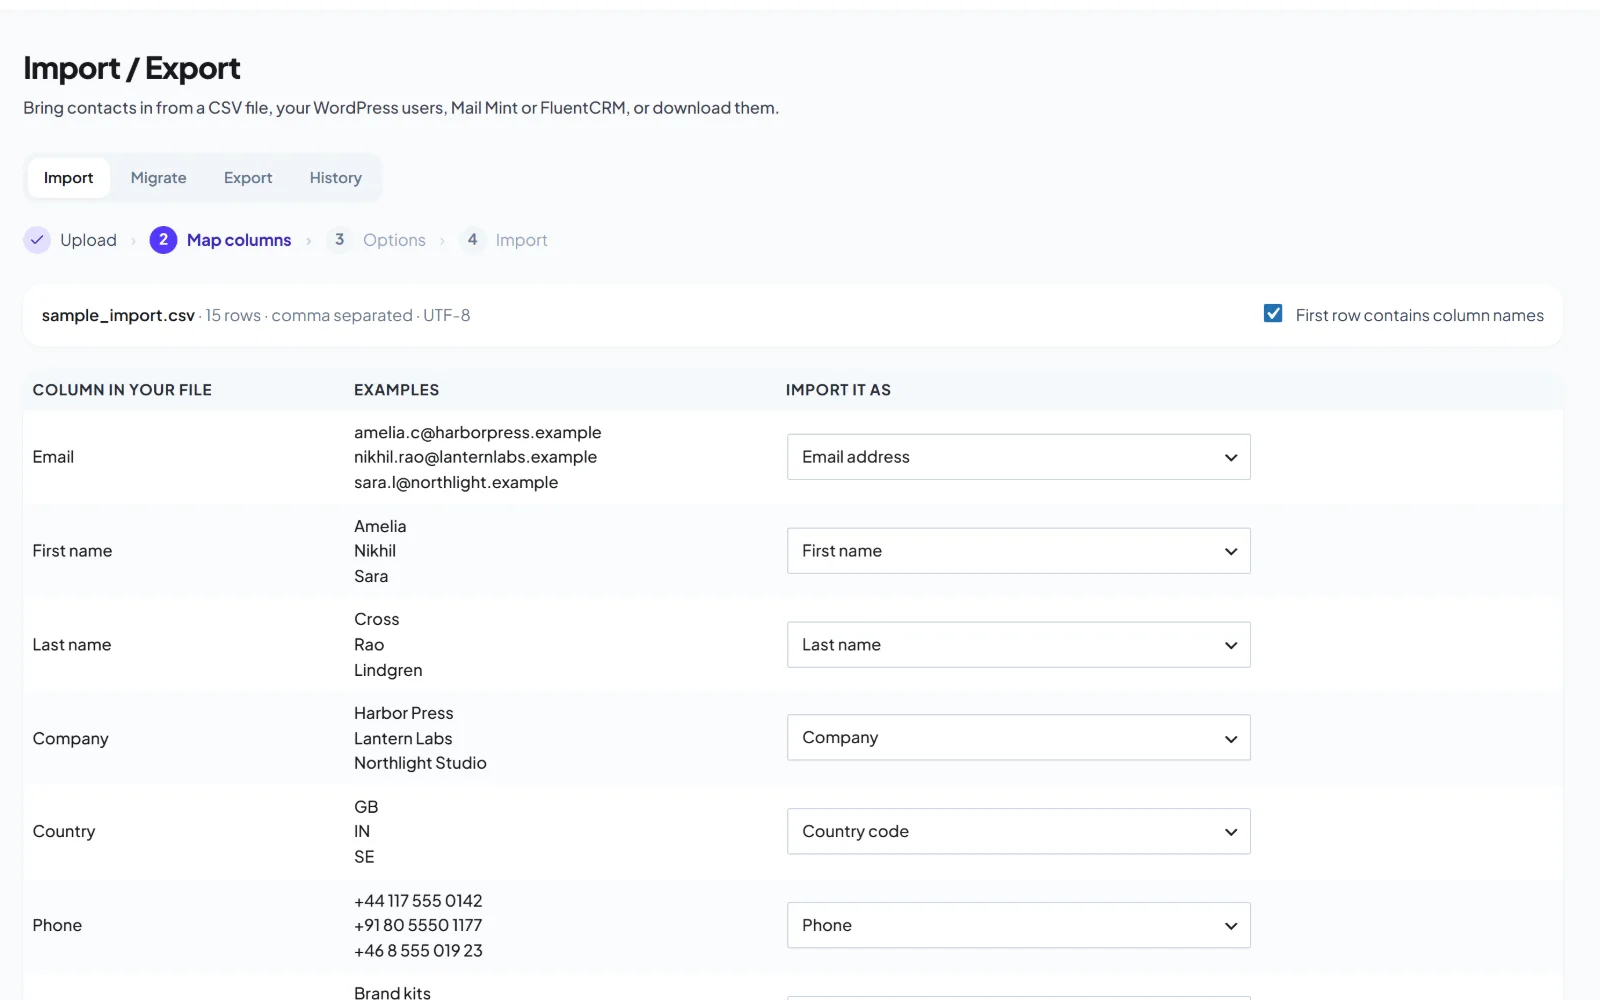Toggle First row contains column names checkbox
This screenshot has height=1000, width=1600.
[1273, 314]
